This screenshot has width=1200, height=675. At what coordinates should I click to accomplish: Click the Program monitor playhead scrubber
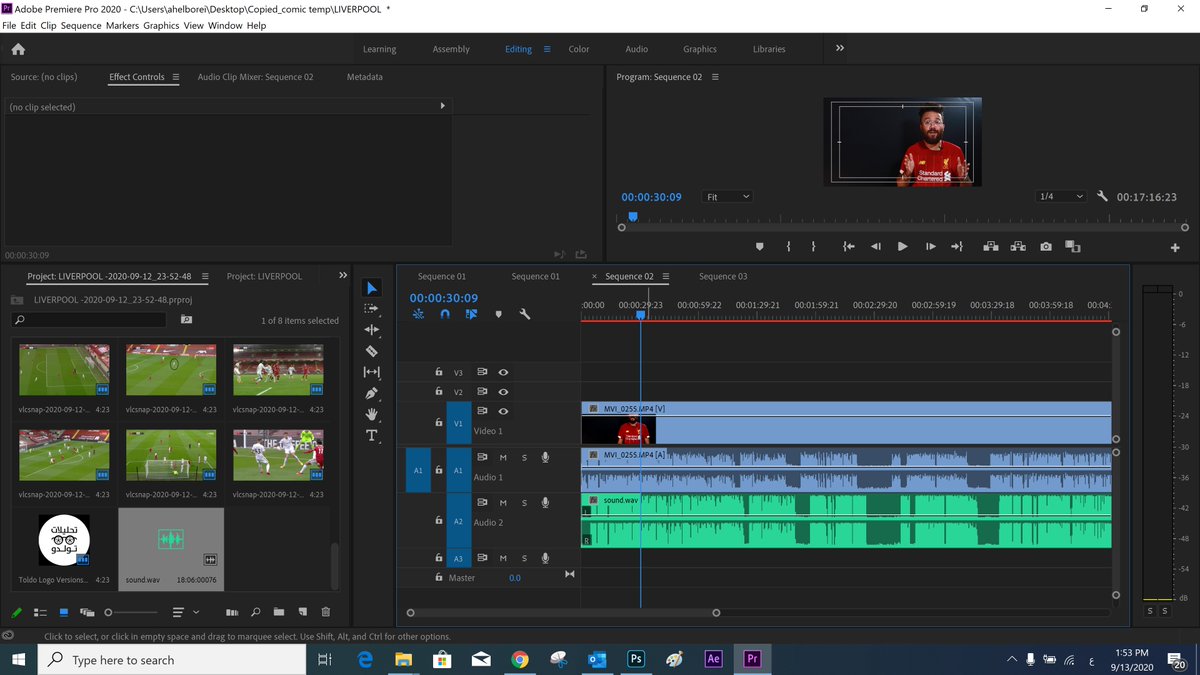[632, 216]
